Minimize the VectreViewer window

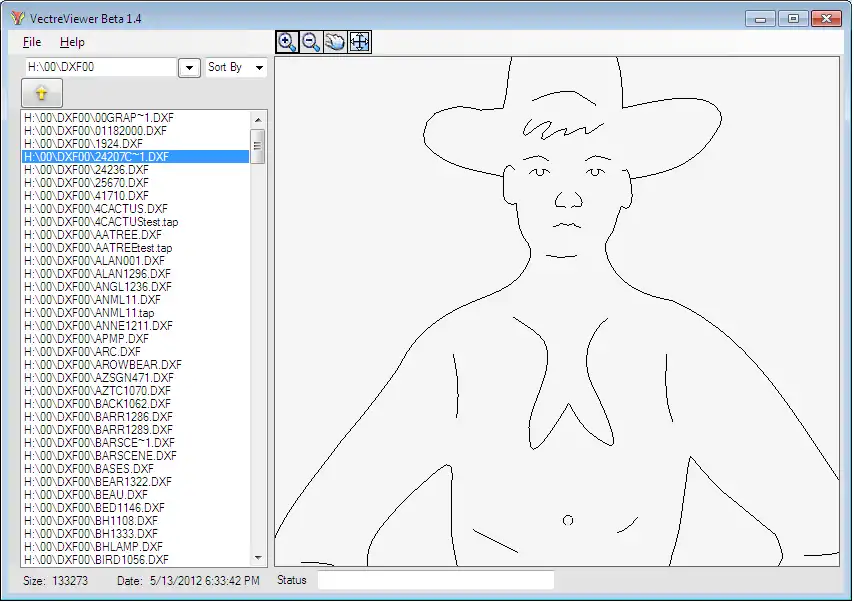click(760, 19)
